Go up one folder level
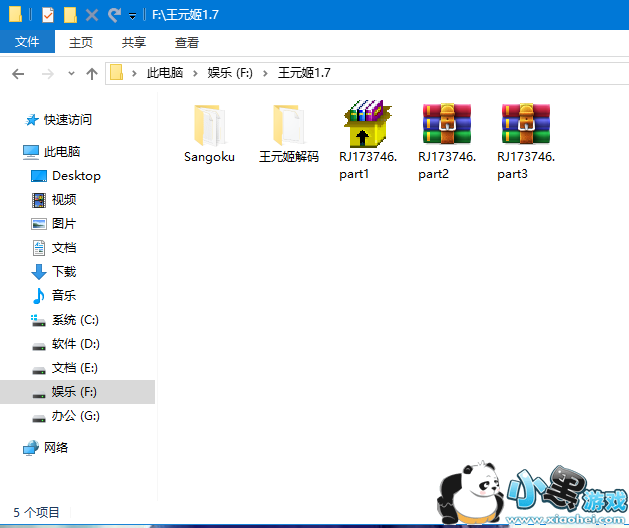Image resolution: width=629 pixels, height=528 pixels. 92,73
